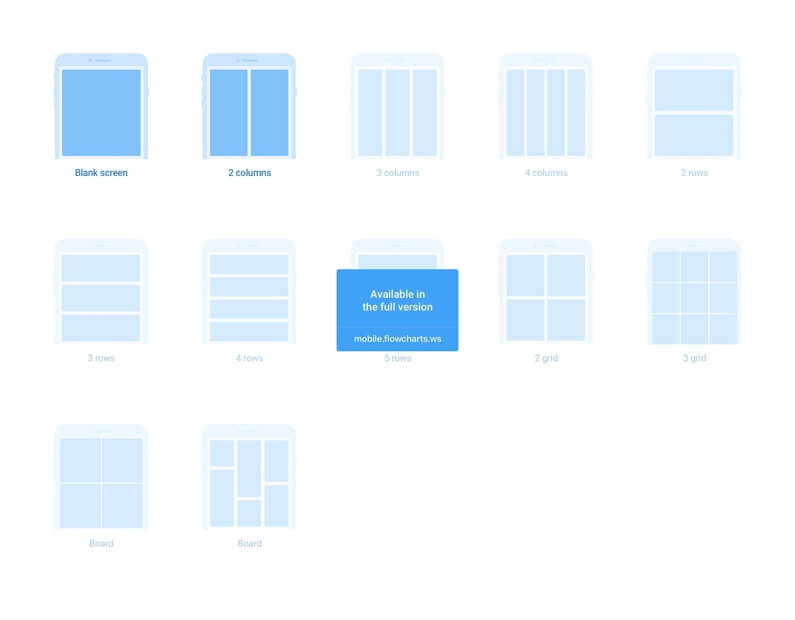Choose the 3 grid layout thumbnail
Viewport: 795px width, 620px height.
[694, 291]
